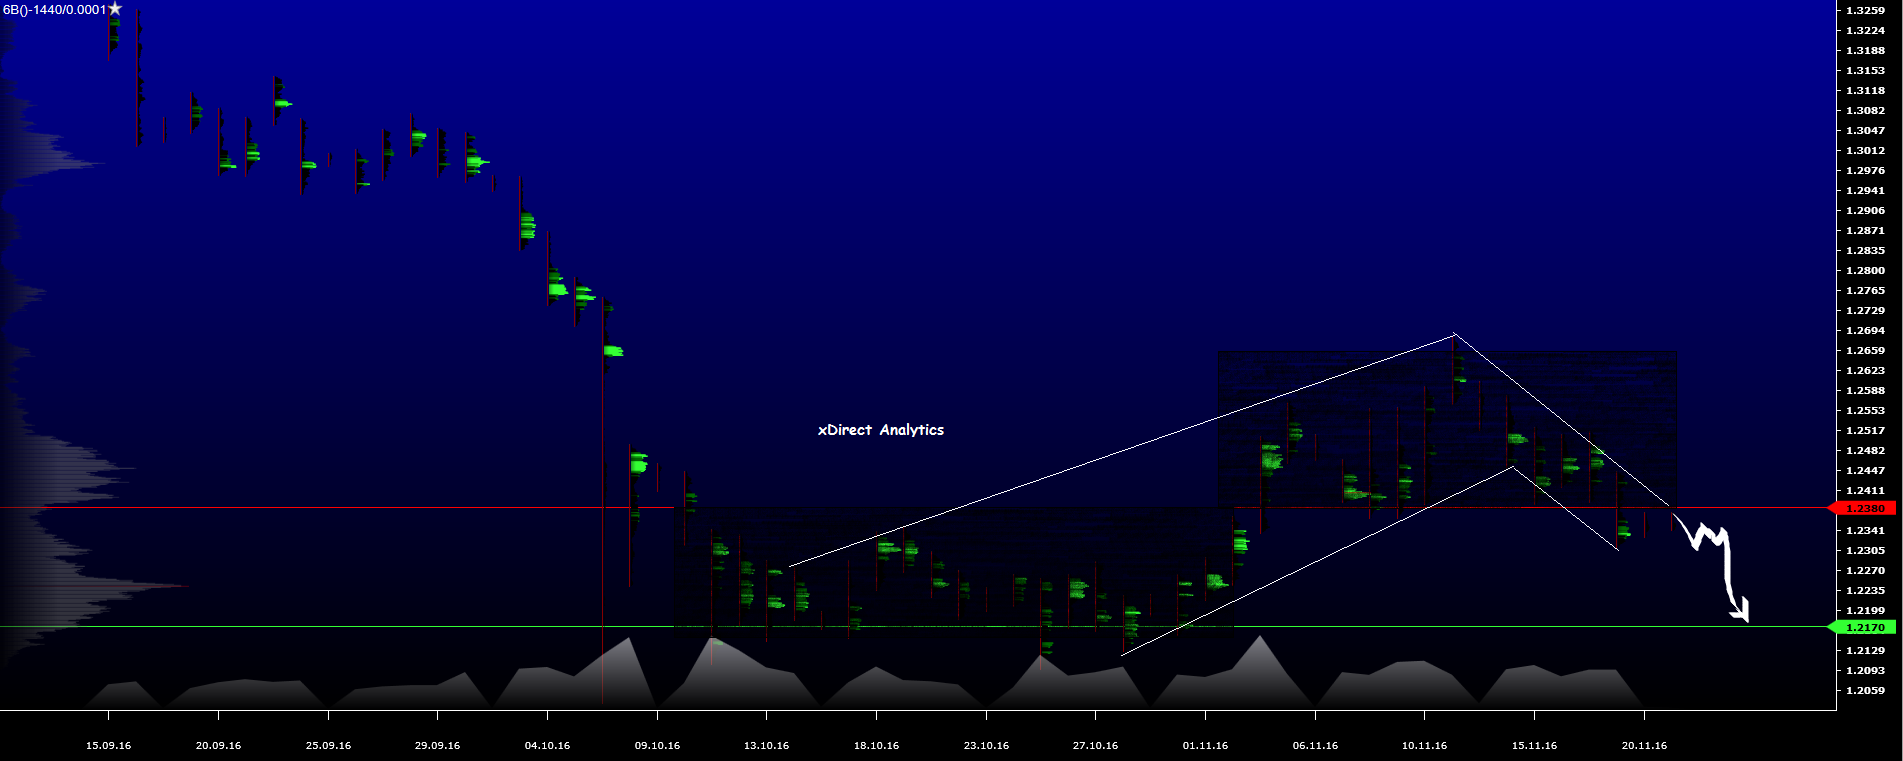This screenshot has width=1903, height=761.
Task: Click the 1.3259 value on price scale
Action: [x=1865, y=10]
